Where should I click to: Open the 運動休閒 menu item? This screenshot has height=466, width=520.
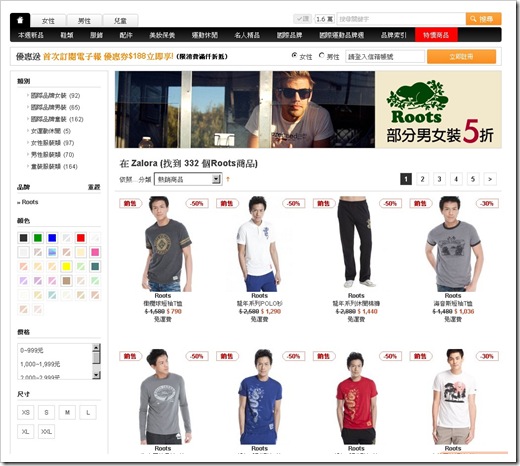(x=205, y=35)
